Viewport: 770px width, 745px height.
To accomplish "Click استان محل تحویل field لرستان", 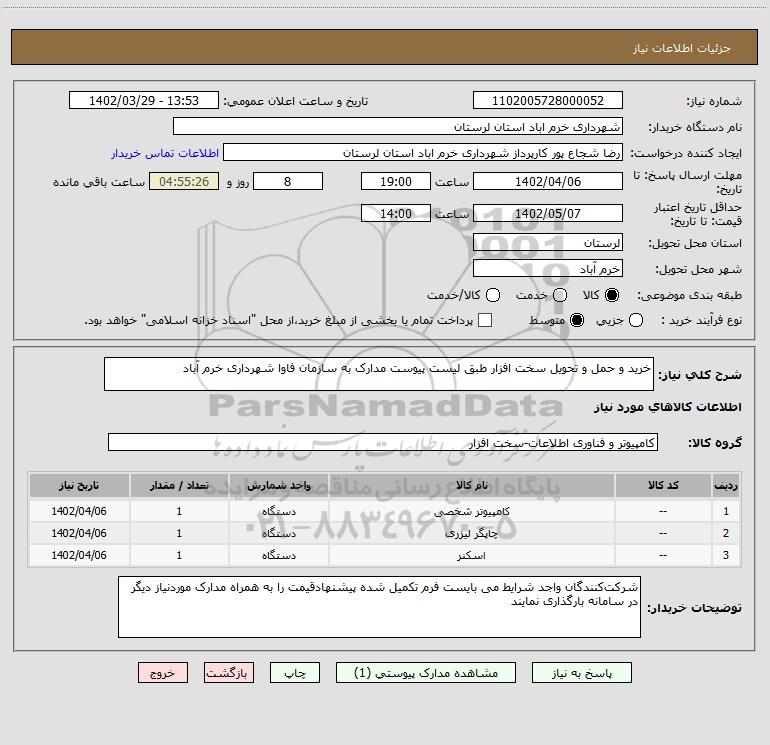I will [x=548, y=242].
